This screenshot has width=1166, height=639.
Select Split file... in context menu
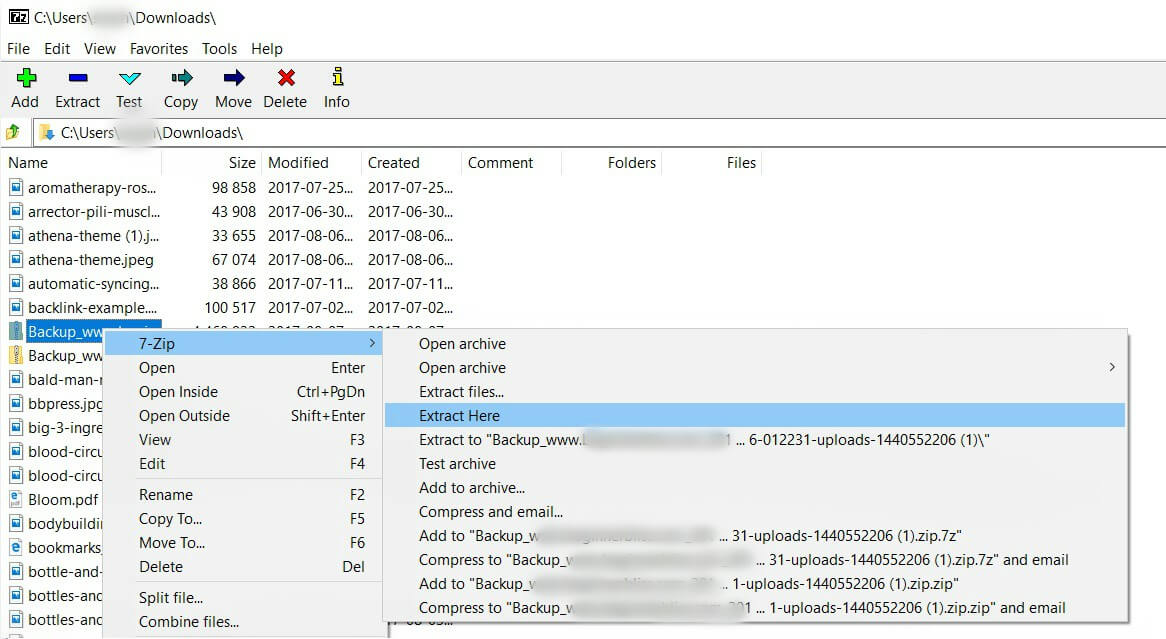tap(243, 597)
